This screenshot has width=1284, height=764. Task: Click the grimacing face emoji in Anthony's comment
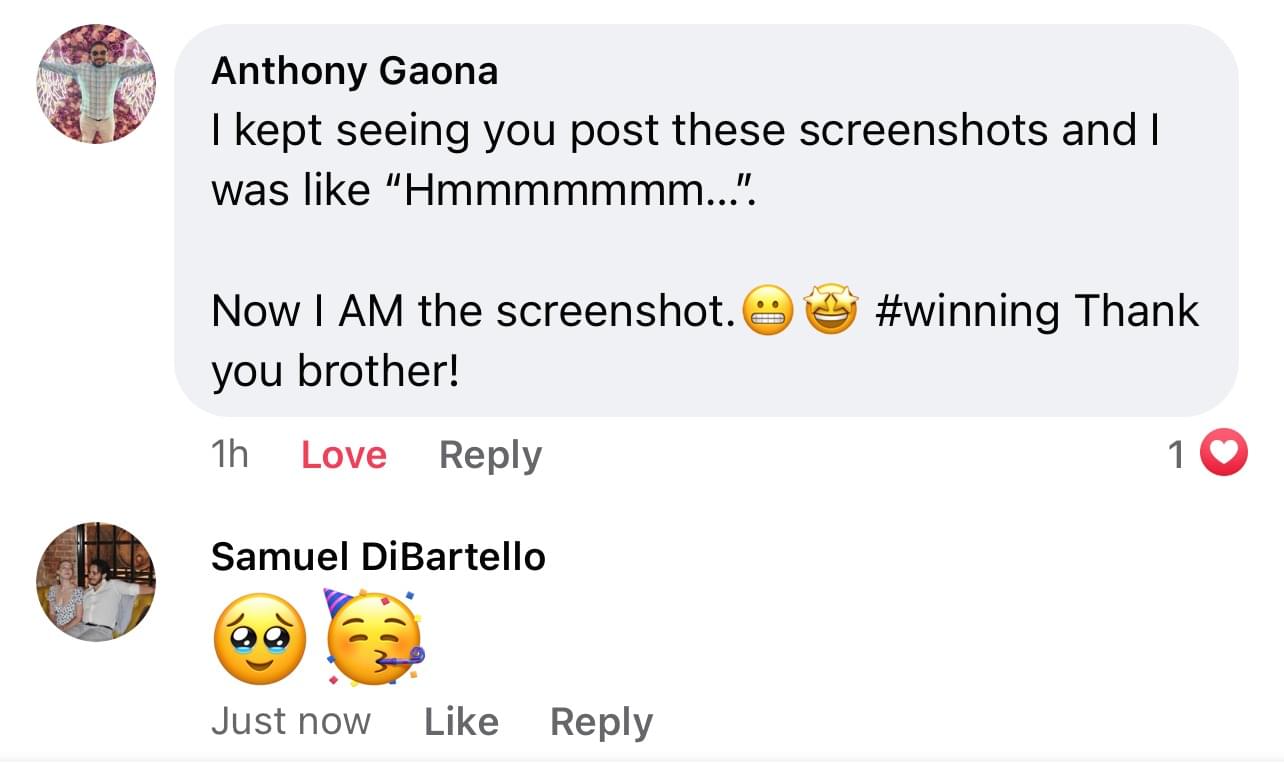click(x=768, y=312)
